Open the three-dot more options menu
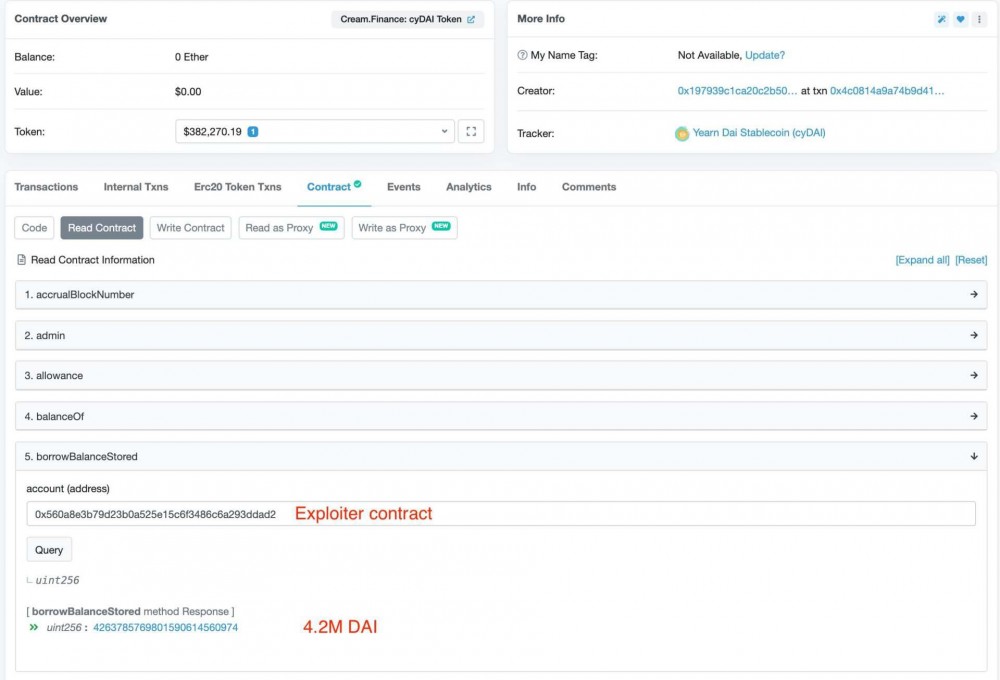The image size is (1000, 680). pos(979,19)
